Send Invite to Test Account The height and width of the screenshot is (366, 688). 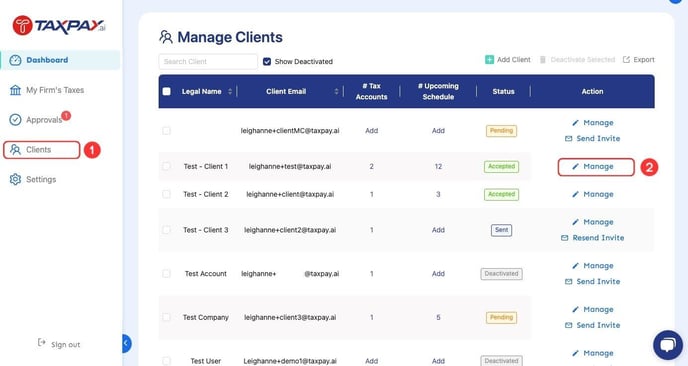point(593,281)
